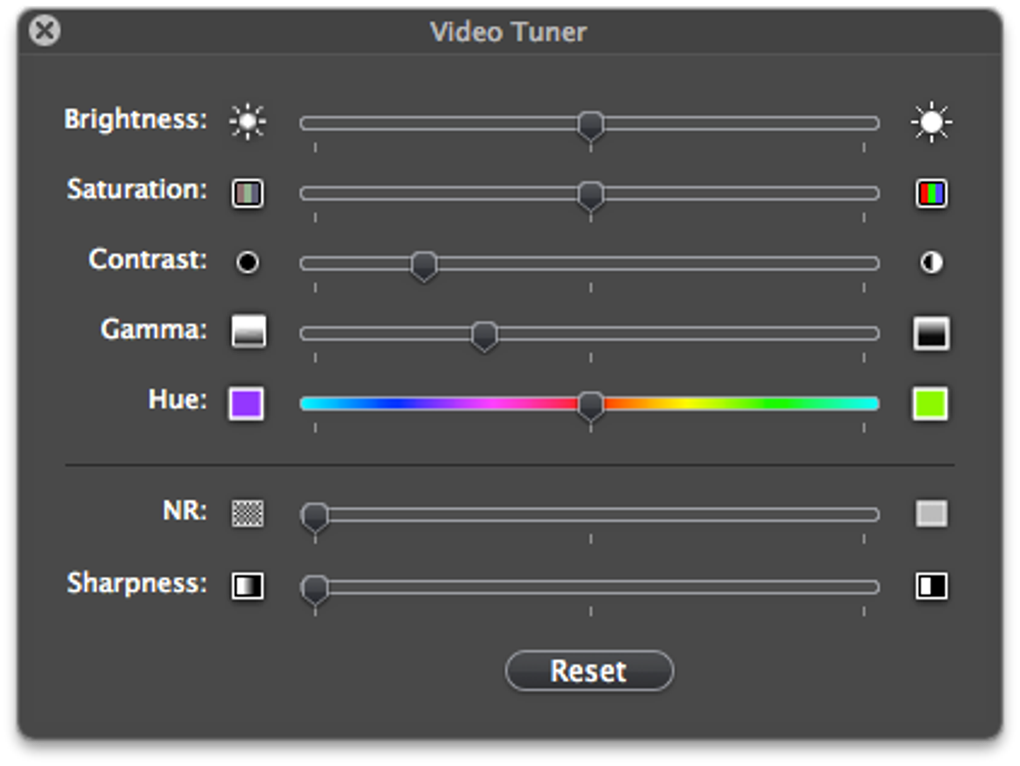Click the high brightness sun icon
Image resolution: width=1020 pixels, height=766 pixels.
931,122
